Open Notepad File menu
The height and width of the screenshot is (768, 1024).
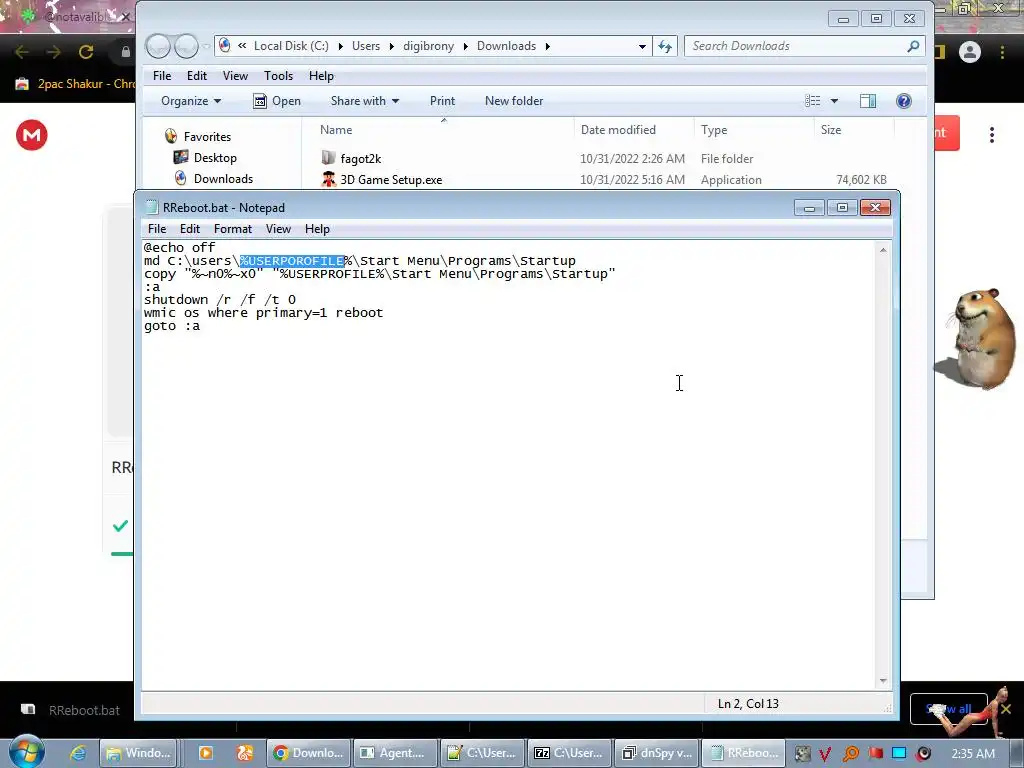tap(157, 229)
